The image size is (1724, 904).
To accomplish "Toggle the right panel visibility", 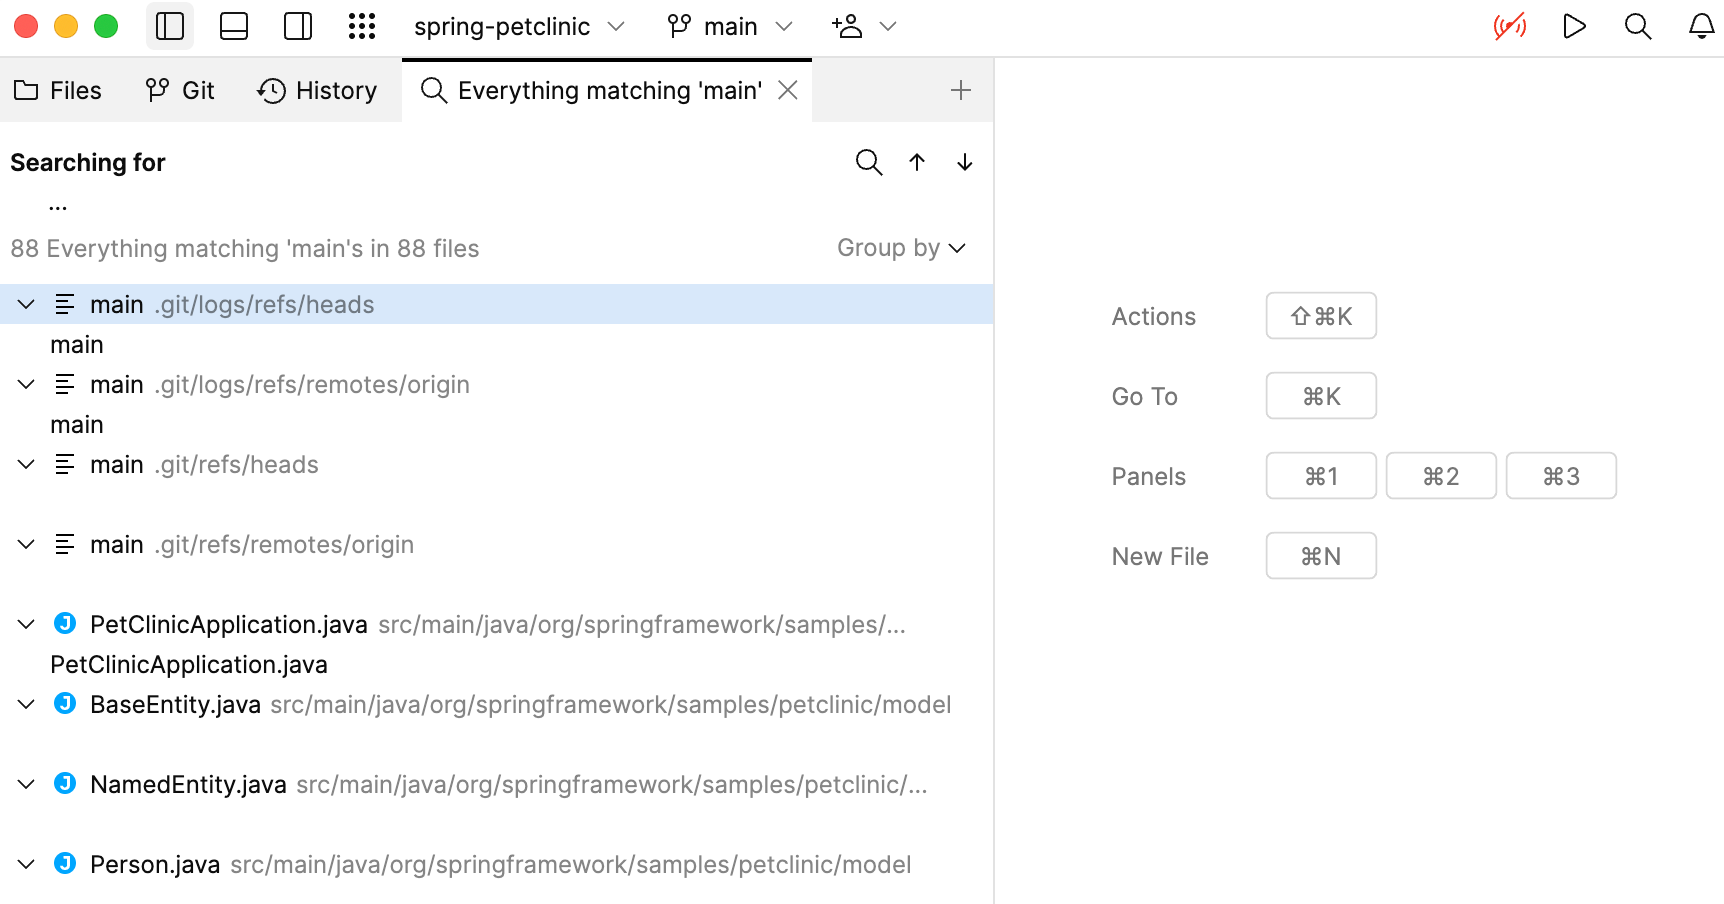I will point(298,26).
